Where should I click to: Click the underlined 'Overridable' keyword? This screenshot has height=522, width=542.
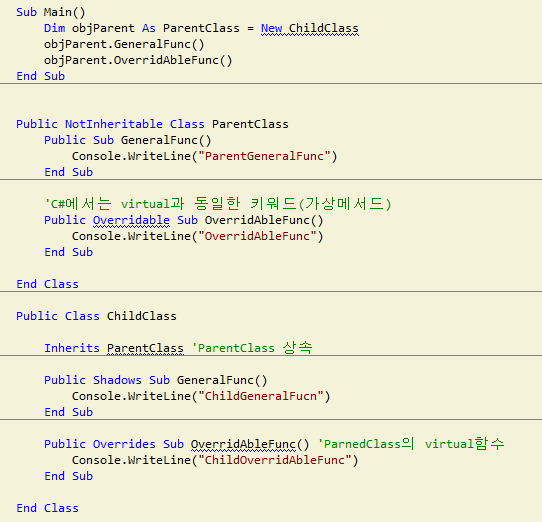point(131,221)
